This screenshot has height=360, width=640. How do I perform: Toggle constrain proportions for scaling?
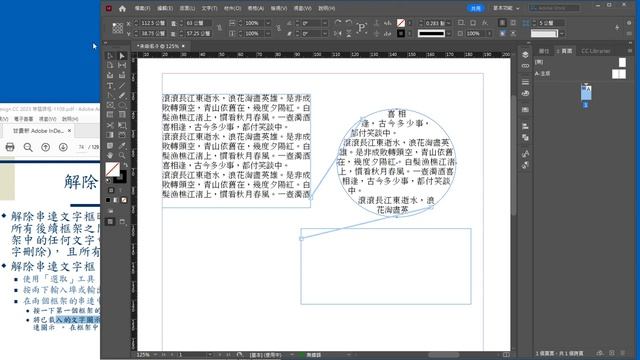point(279,28)
